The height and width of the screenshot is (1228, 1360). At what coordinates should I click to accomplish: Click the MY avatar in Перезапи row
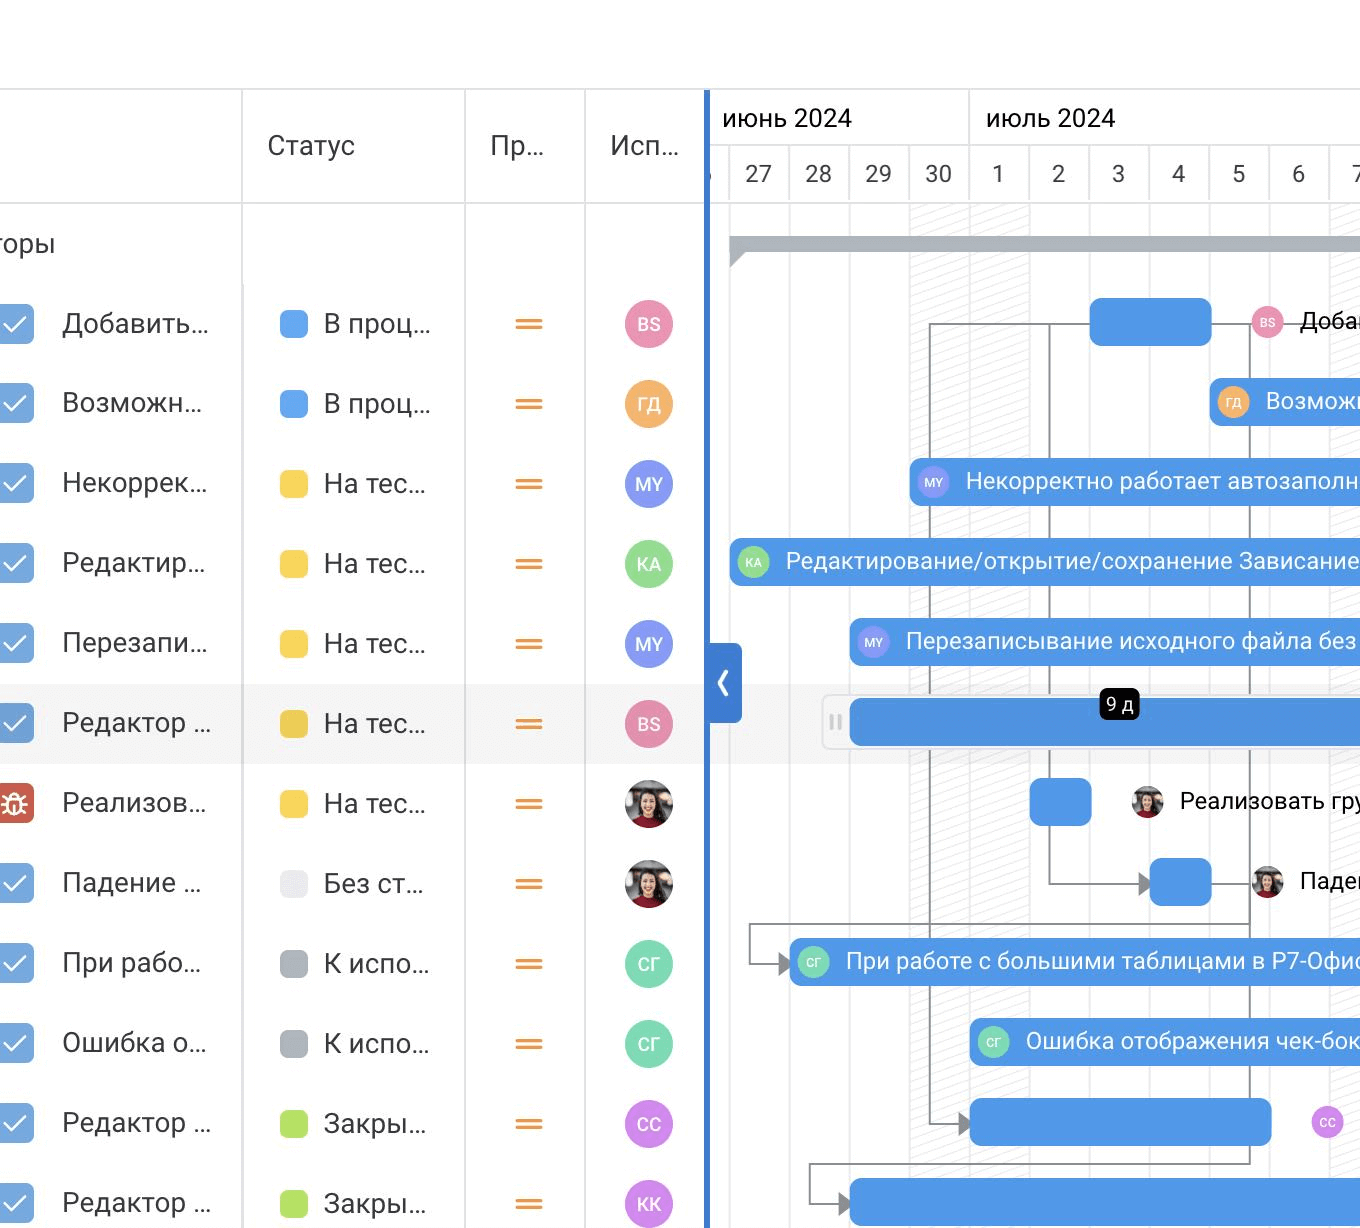click(x=649, y=644)
